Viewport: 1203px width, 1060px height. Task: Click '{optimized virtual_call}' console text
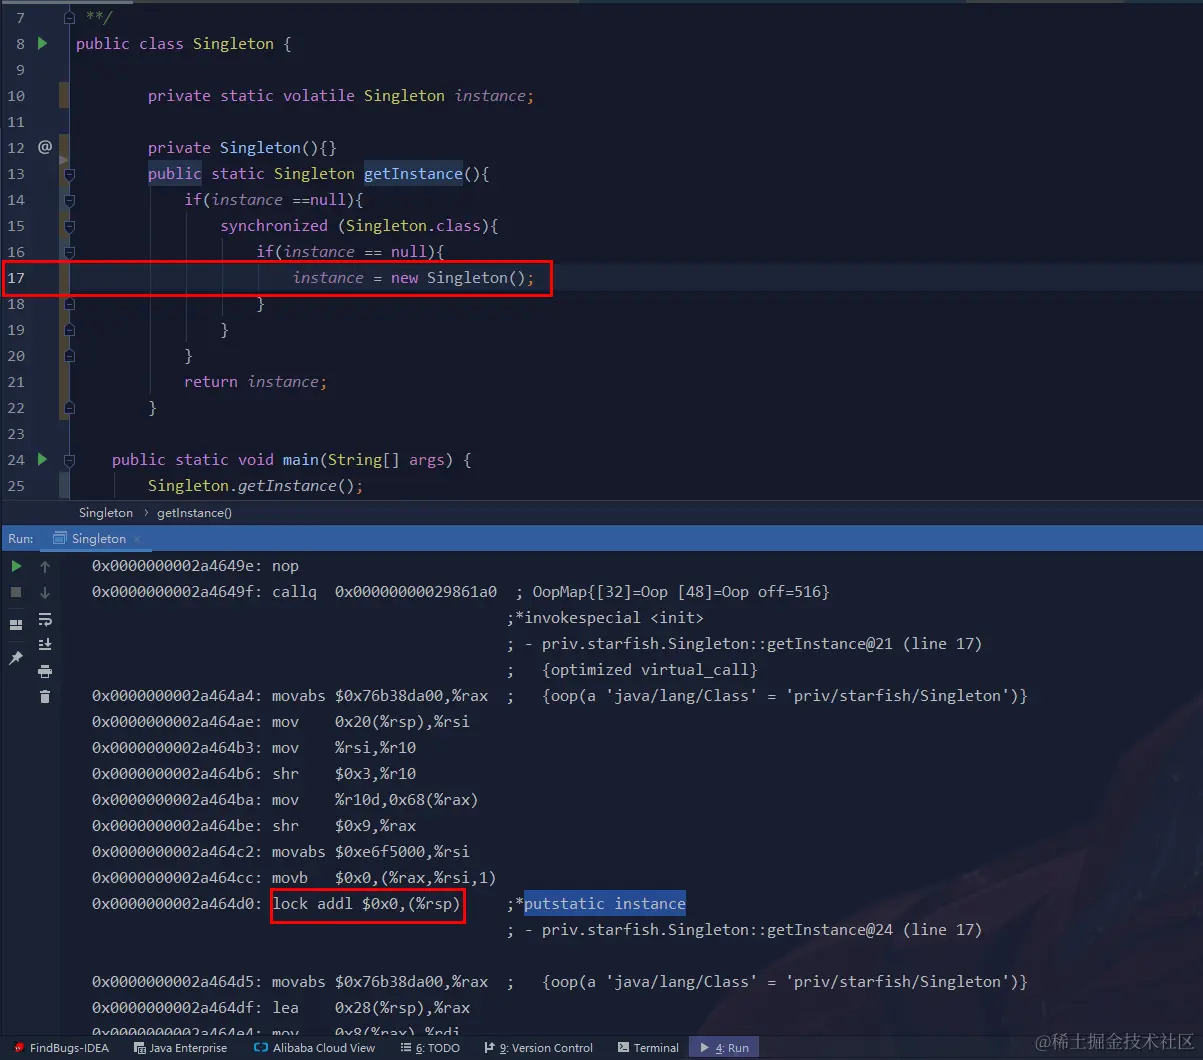click(x=650, y=670)
